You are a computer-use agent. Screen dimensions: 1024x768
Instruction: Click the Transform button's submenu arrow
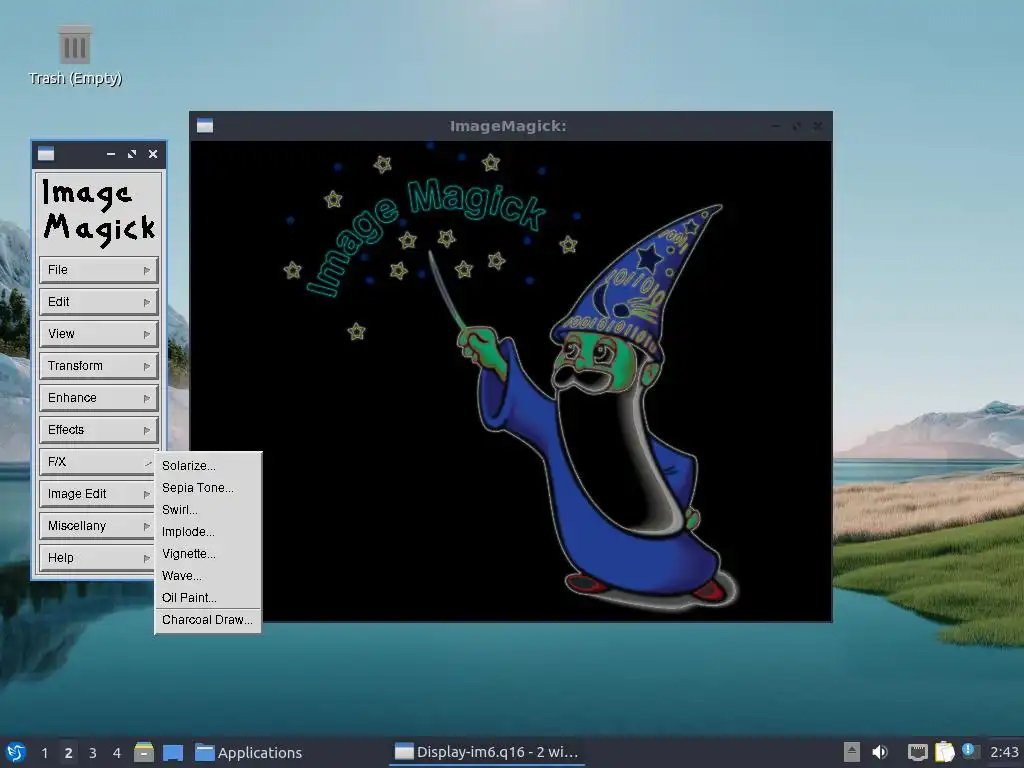147,366
